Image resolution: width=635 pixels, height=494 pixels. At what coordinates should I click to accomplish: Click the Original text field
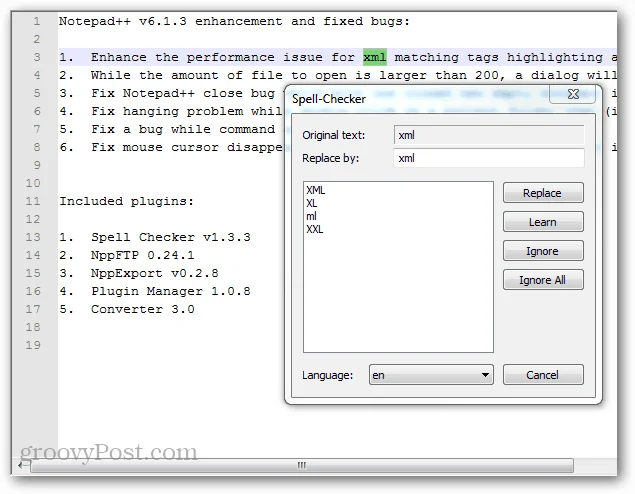(x=488, y=135)
